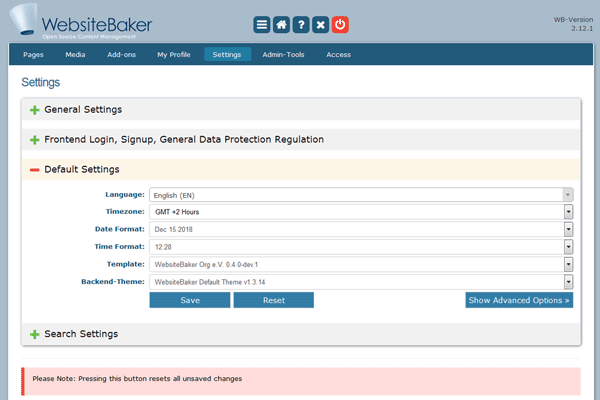Click the hamburger menu icon in header
Viewport: 600px width, 400px height.
pyautogui.click(x=262, y=25)
